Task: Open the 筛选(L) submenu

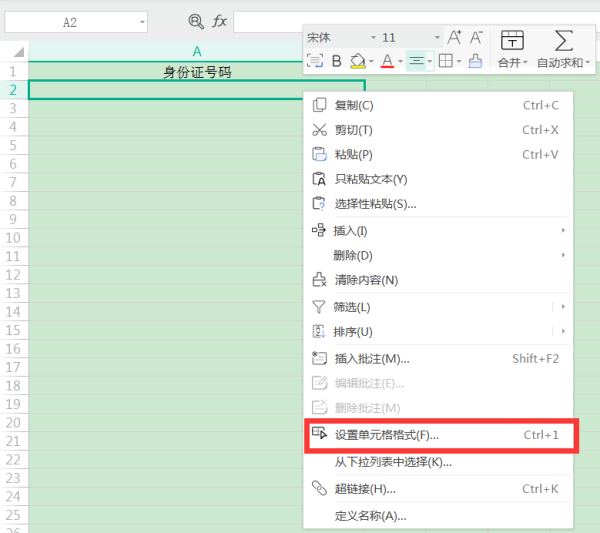Action: [438, 307]
